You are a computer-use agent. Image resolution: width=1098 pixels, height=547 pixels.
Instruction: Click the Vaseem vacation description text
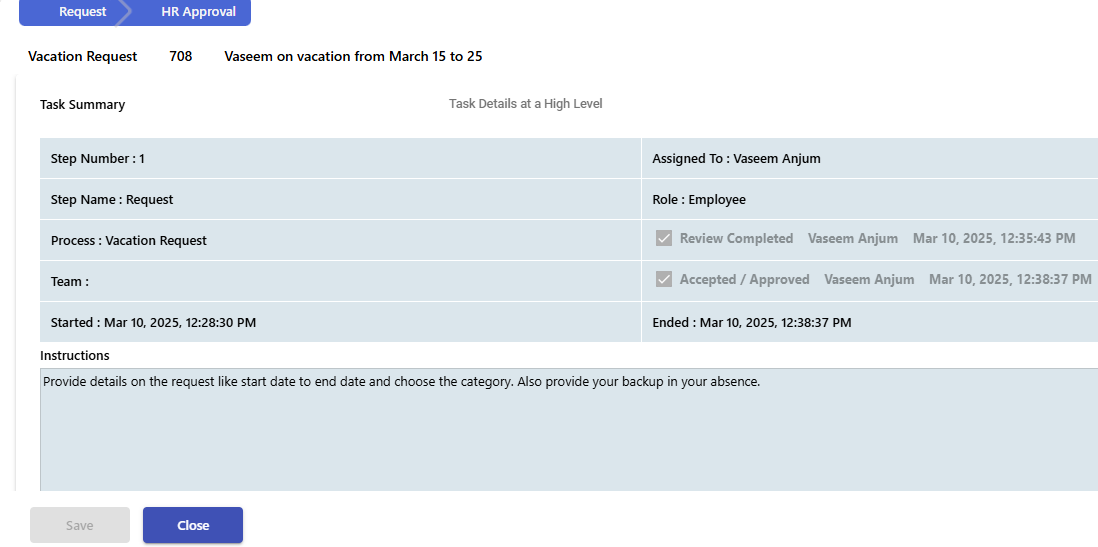point(353,56)
